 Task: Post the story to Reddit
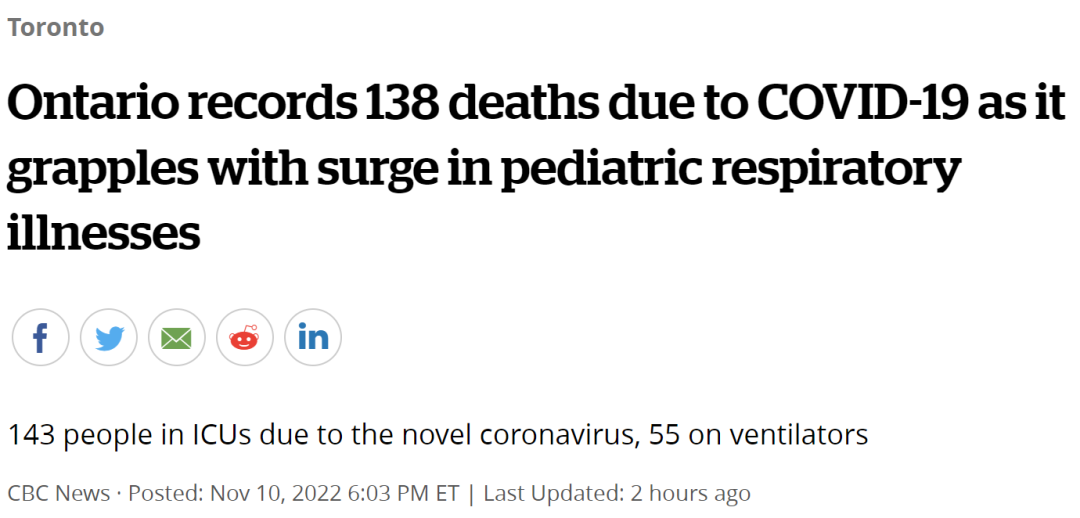pyautogui.click(x=245, y=338)
